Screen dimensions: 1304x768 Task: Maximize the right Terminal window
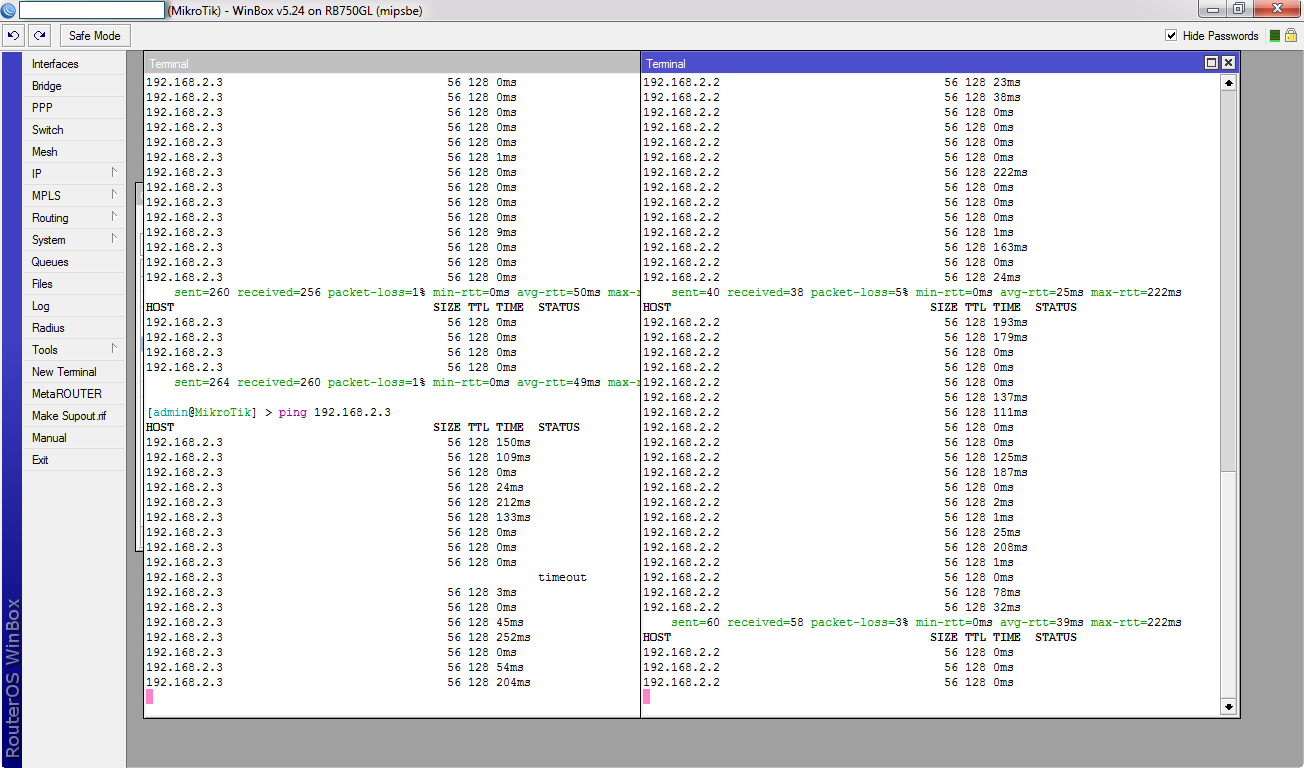click(x=1212, y=63)
